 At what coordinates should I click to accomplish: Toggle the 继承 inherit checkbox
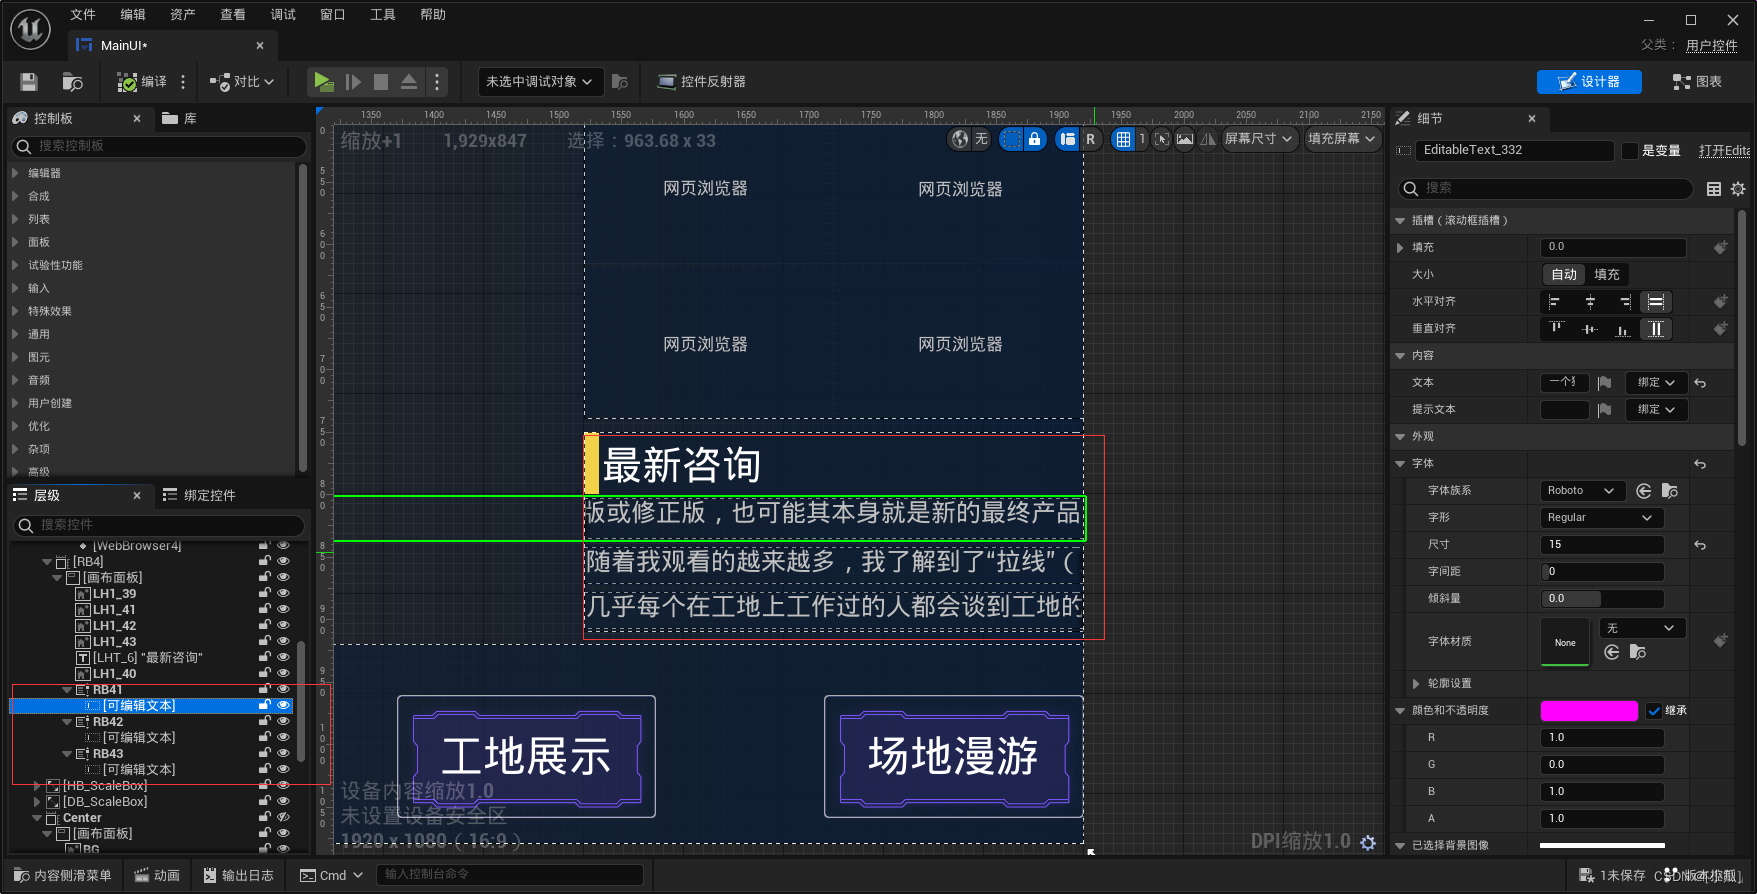pyautogui.click(x=1654, y=711)
